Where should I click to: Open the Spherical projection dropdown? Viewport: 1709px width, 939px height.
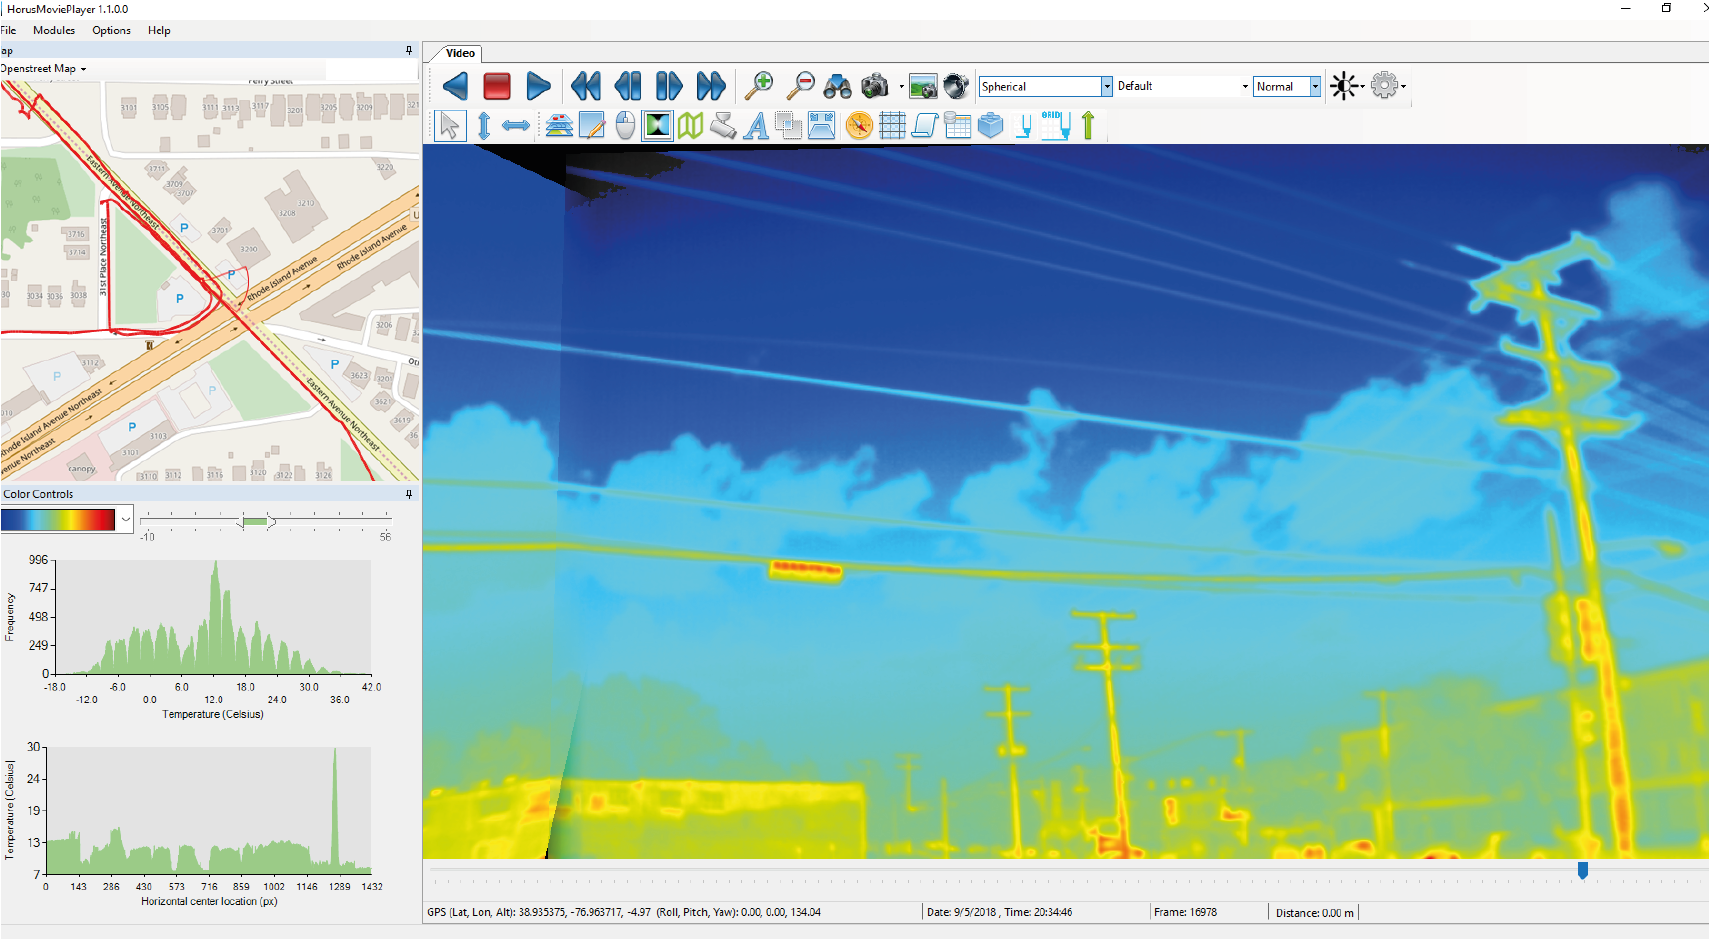(1106, 86)
